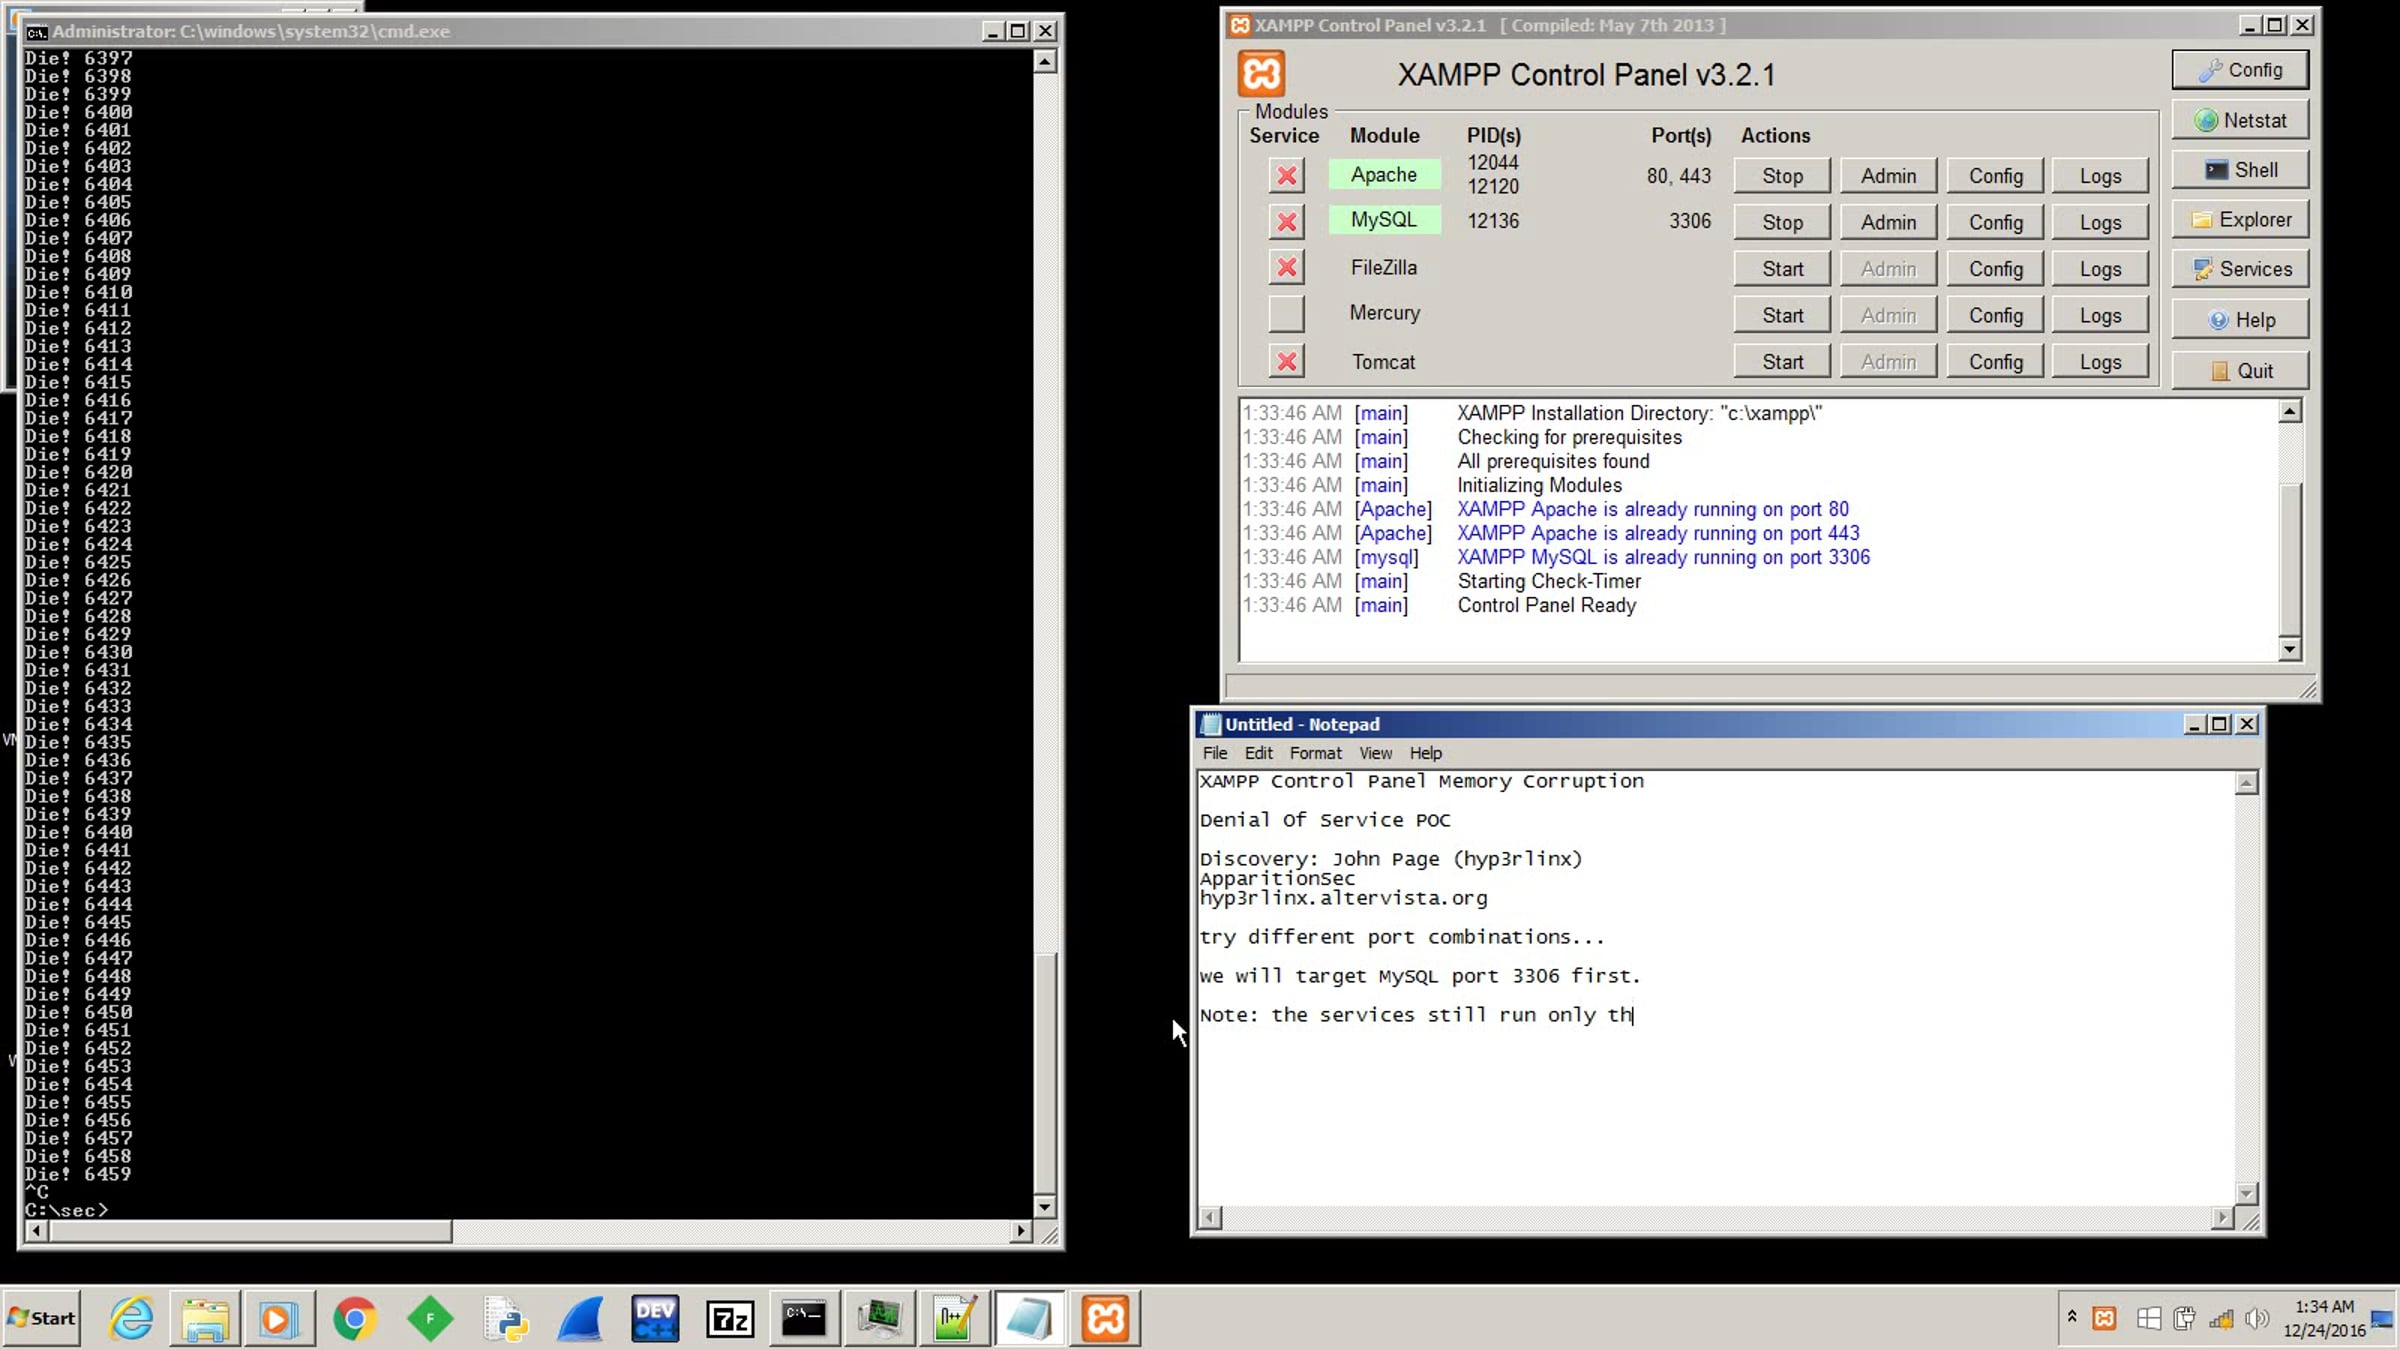Click inside the Notepad text after 'only th'
This screenshot has width=2400, height=1350.
[1634, 1015]
